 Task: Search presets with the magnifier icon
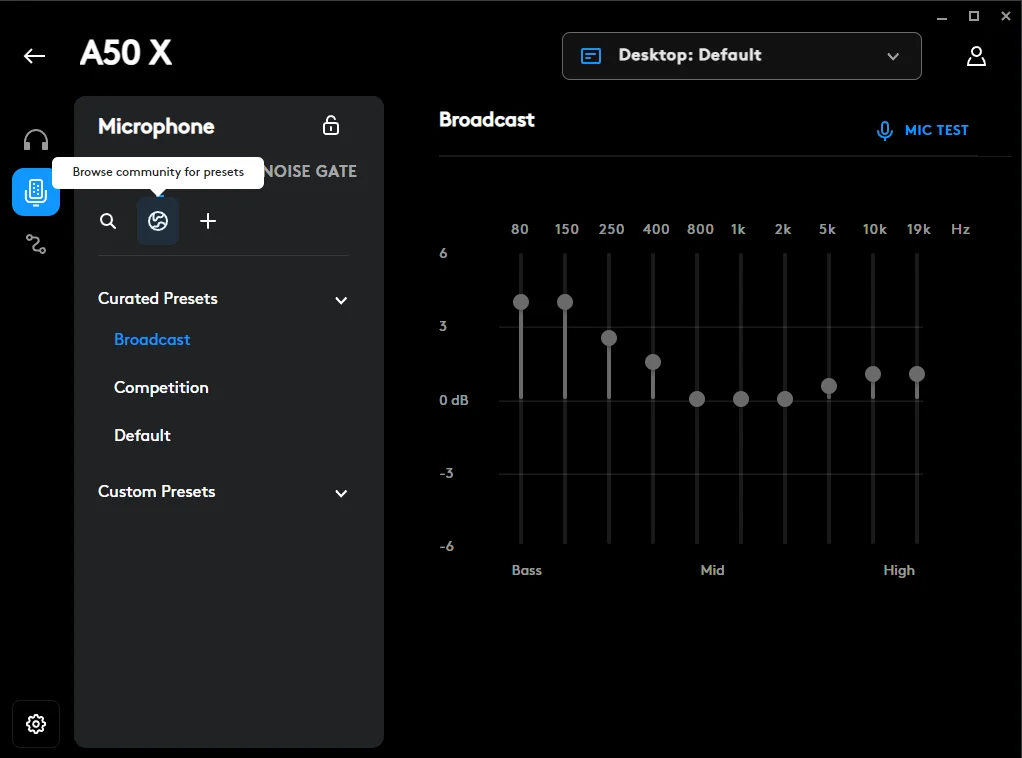(108, 222)
